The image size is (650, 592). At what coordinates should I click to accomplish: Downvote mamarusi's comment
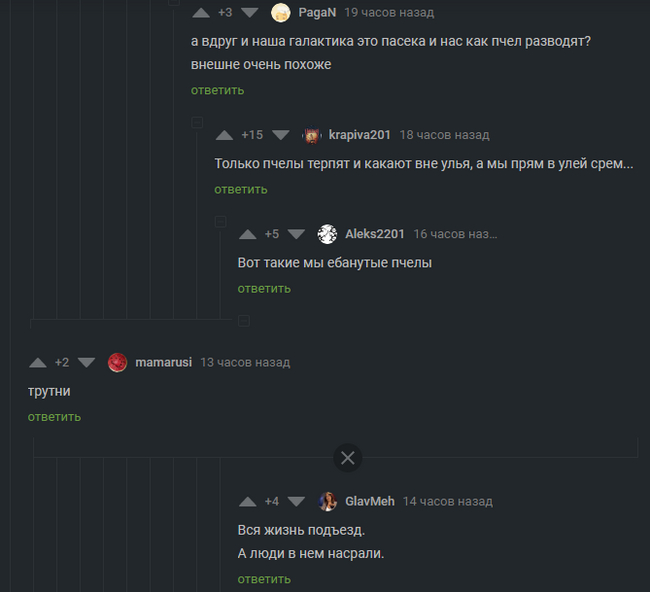tap(86, 363)
